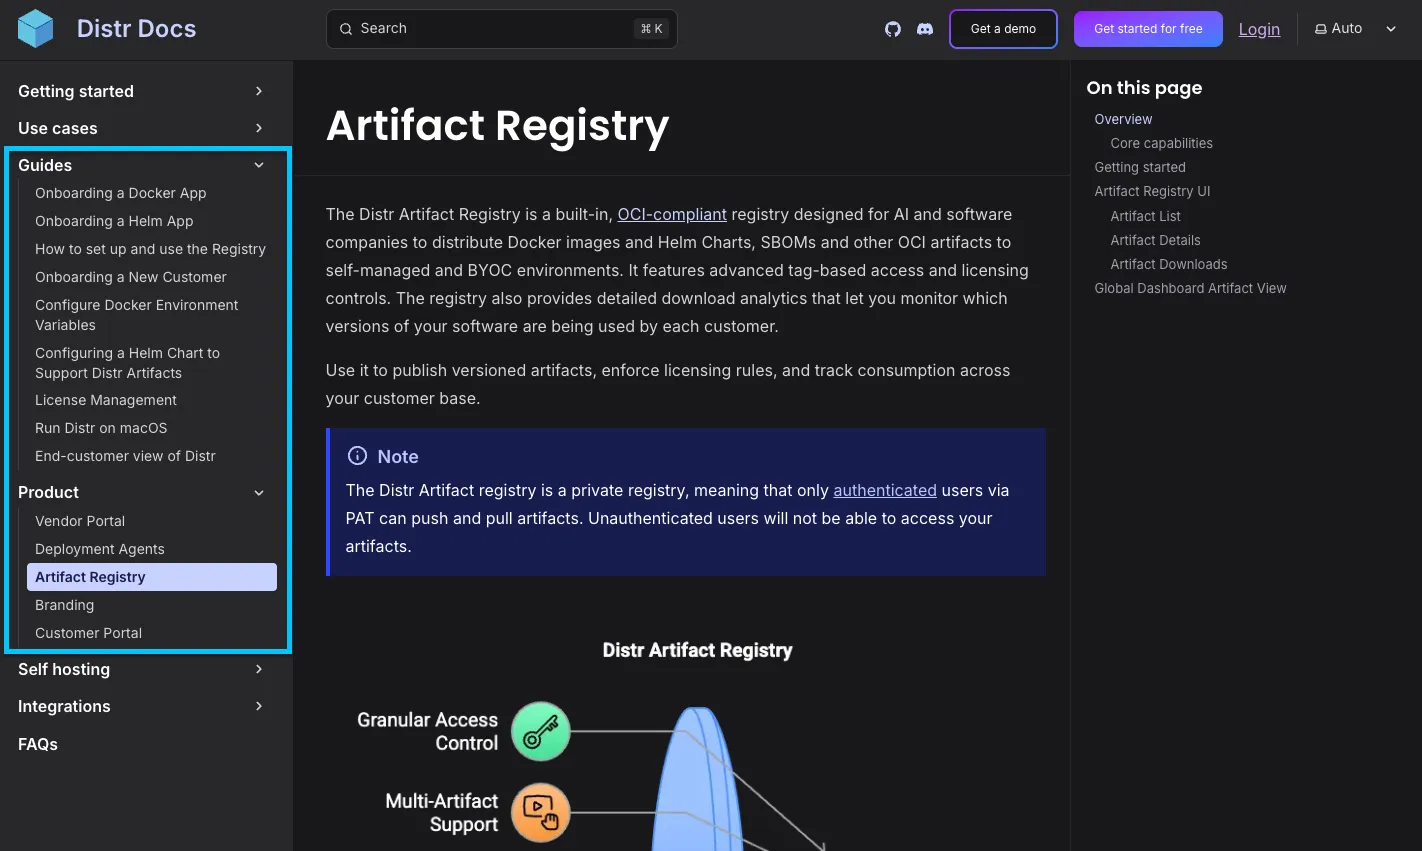
Task: Select Branding under Product
Action: coord(64,605)
